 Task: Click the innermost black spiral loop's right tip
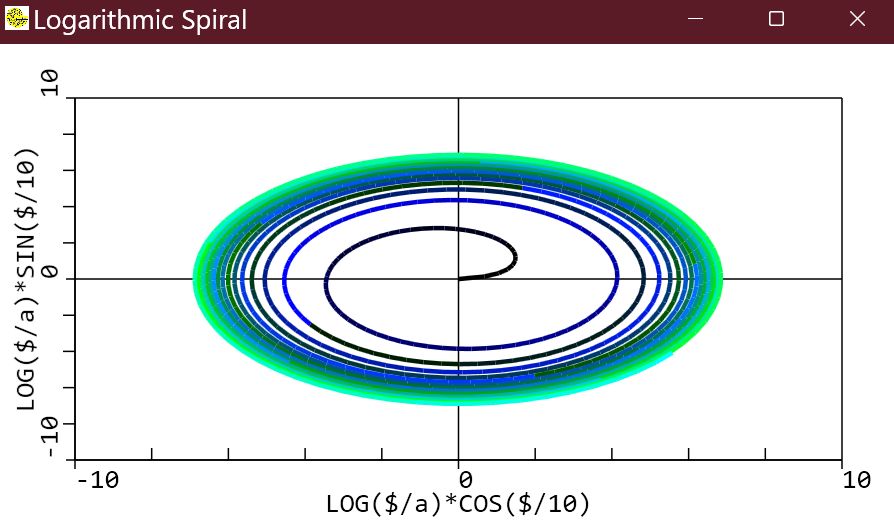pos(514,258)
